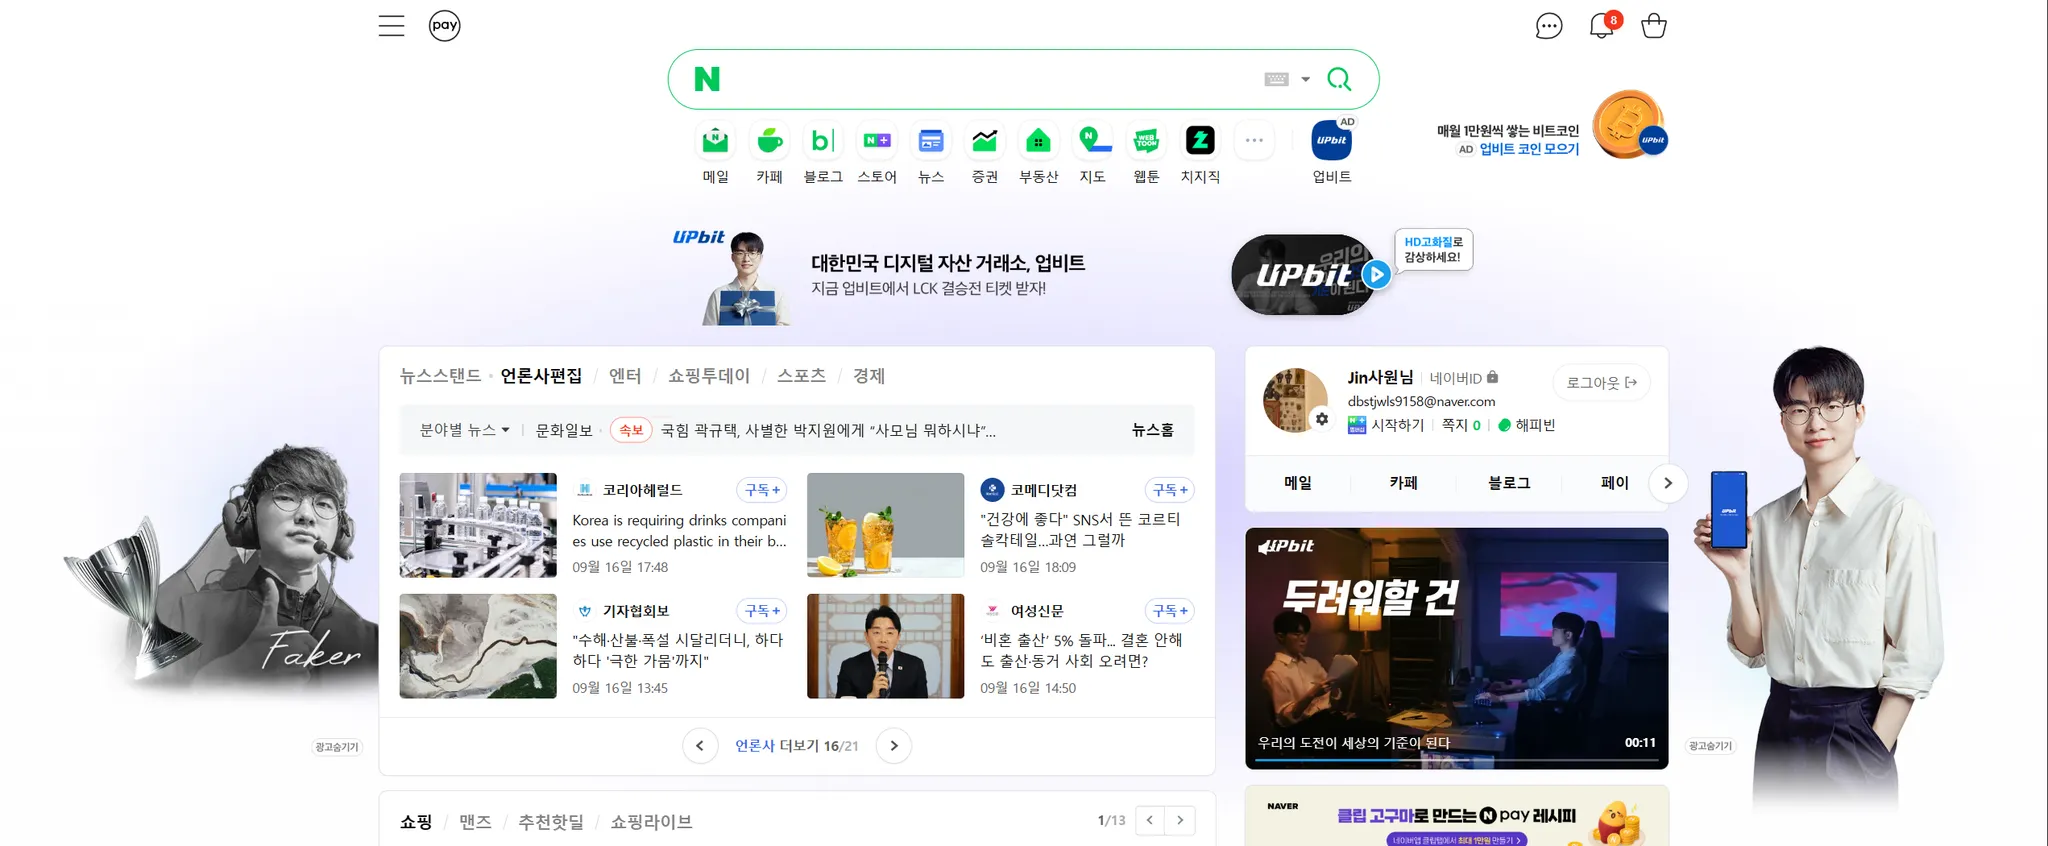Open 메일 in the profile panel
This screenshot has height=846, width=2048.
point(1298,483)
